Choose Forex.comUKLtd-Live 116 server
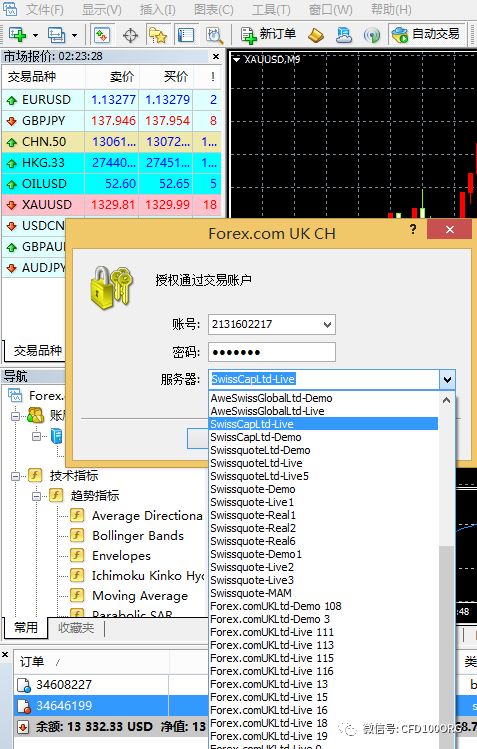The width and height of the screenshot is (477, 749). tap(324, 671)
